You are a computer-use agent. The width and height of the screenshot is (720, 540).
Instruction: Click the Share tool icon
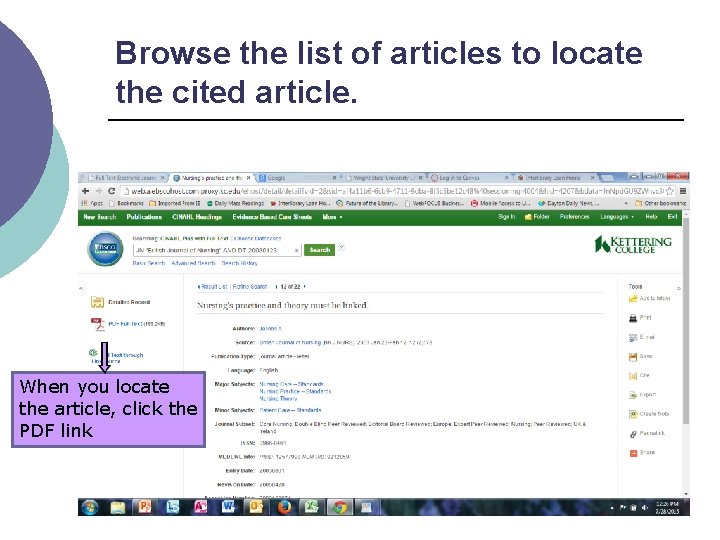pos(633,453)
